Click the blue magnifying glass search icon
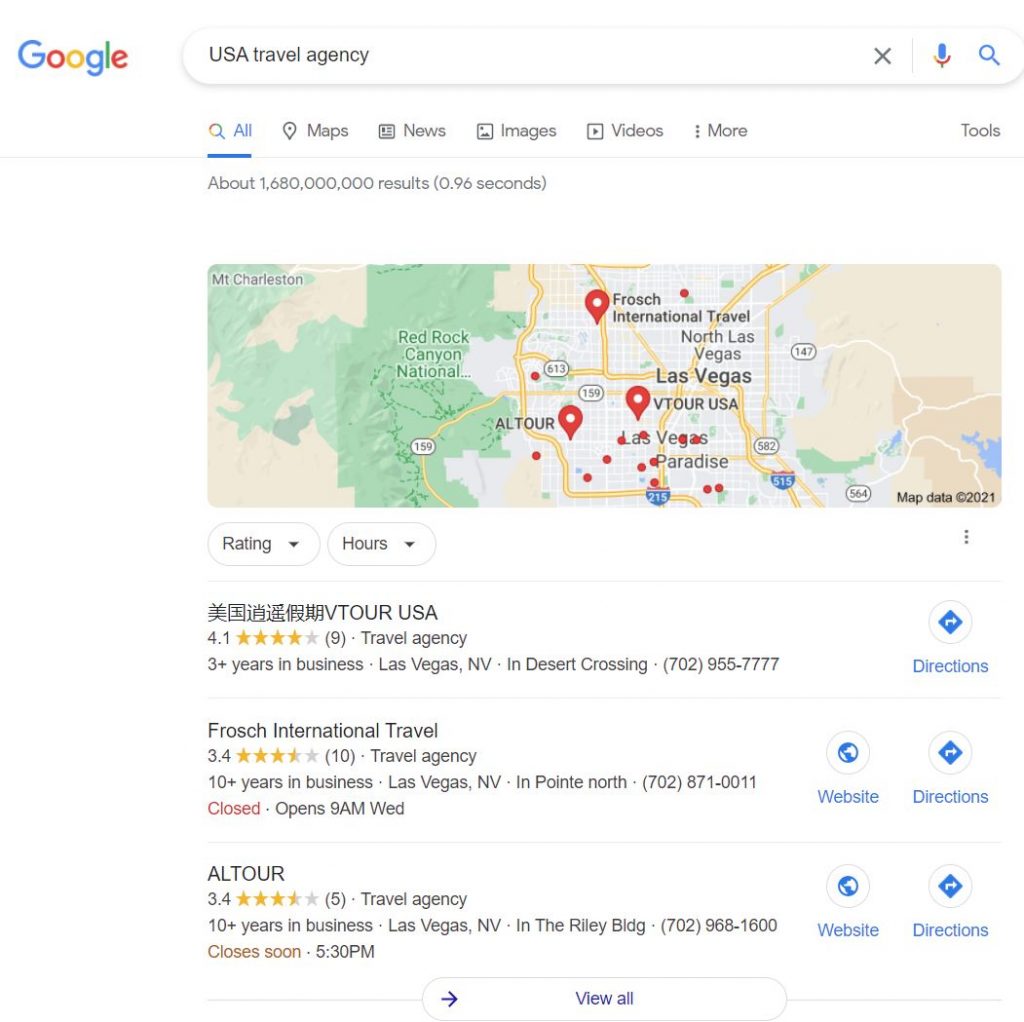 (x=989, y=56)
